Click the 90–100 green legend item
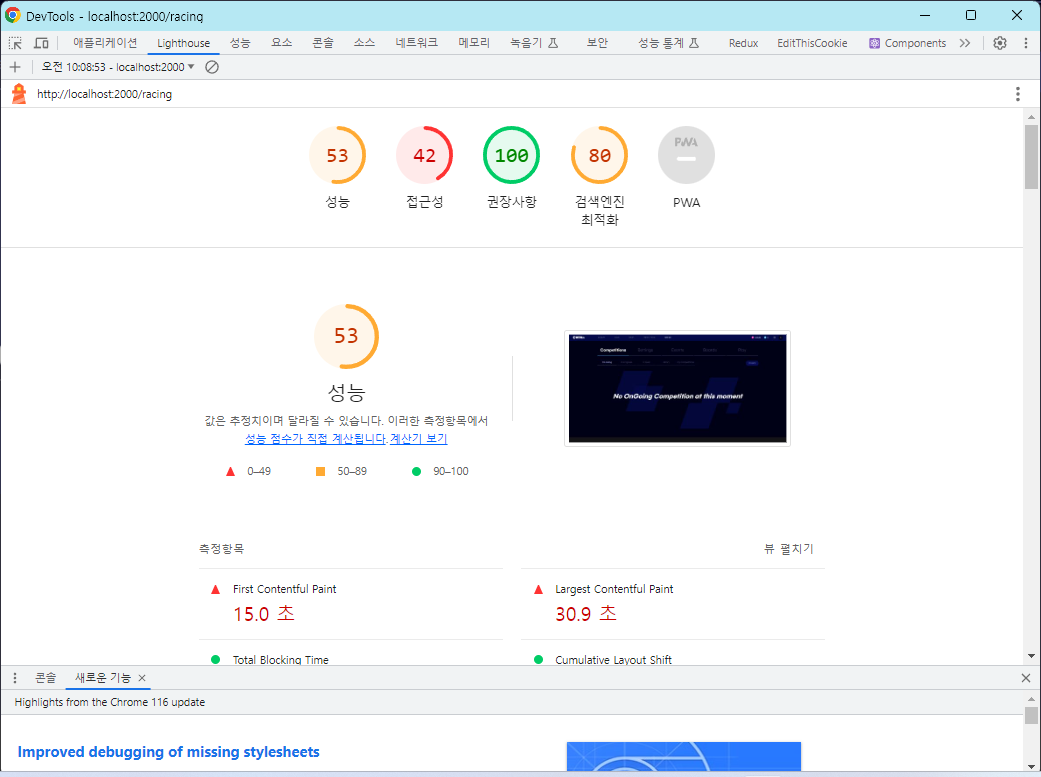Viewport: 1041px width, 777px height. coord(440,472)
